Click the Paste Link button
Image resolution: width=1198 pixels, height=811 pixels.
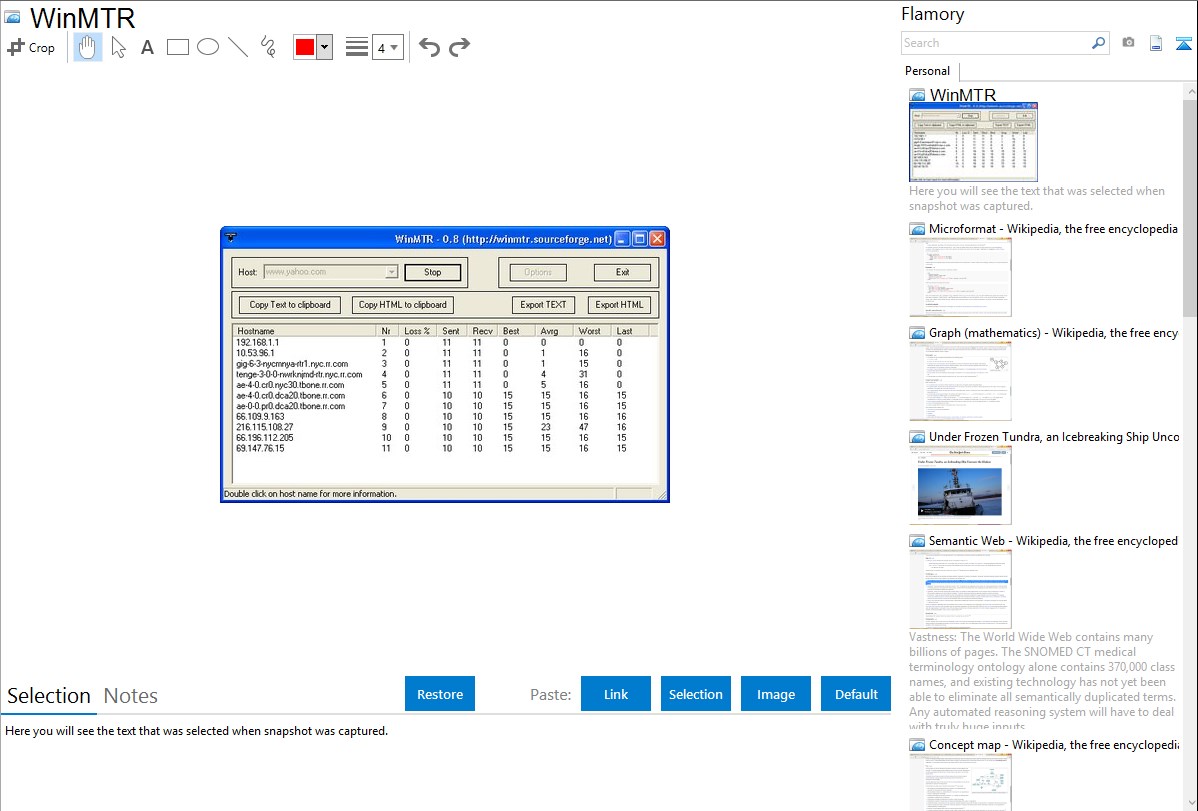[x=616, y=694]
